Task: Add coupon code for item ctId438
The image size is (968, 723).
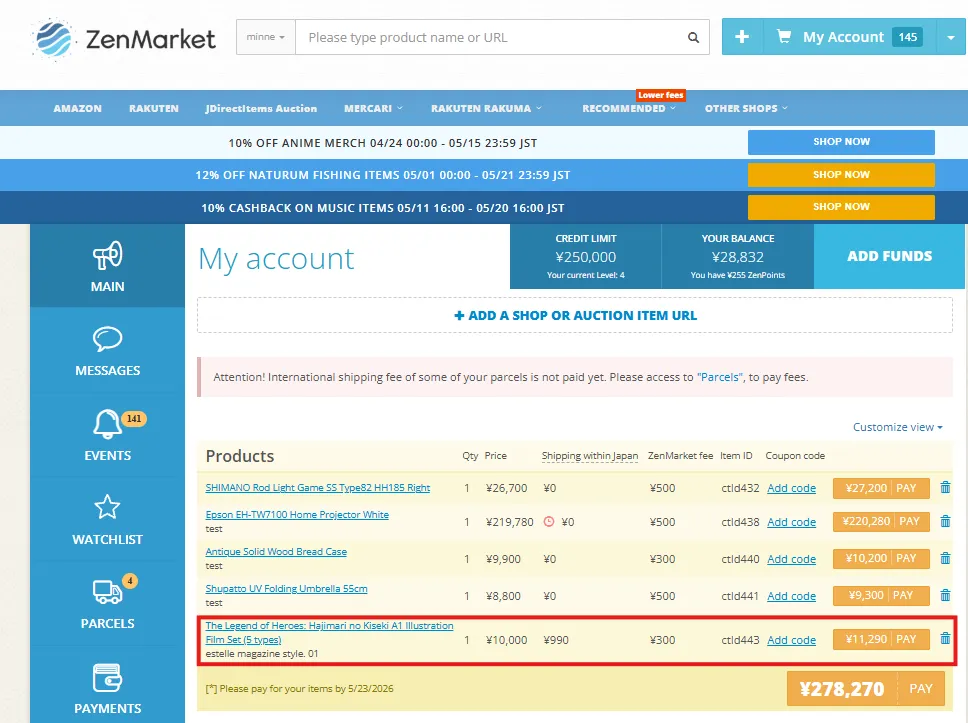Action: coord(791,522)
